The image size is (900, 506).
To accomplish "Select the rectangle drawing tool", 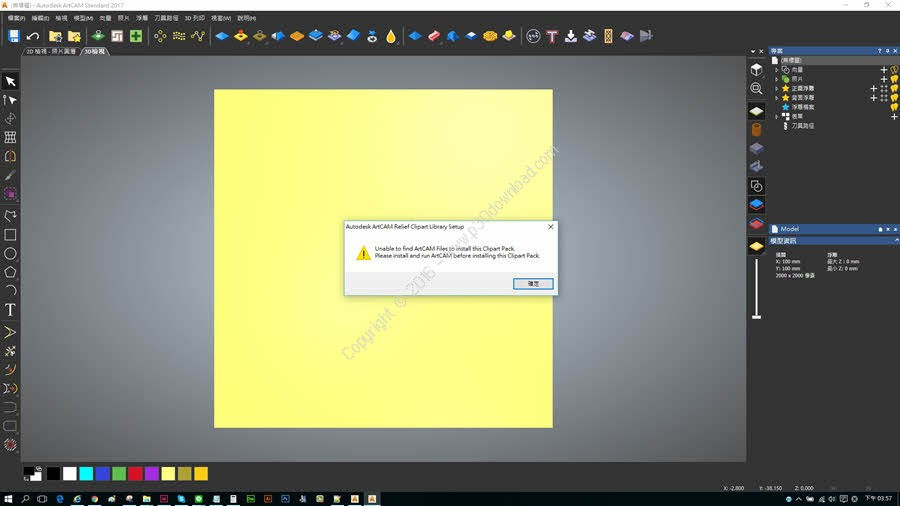I will 10,235.
